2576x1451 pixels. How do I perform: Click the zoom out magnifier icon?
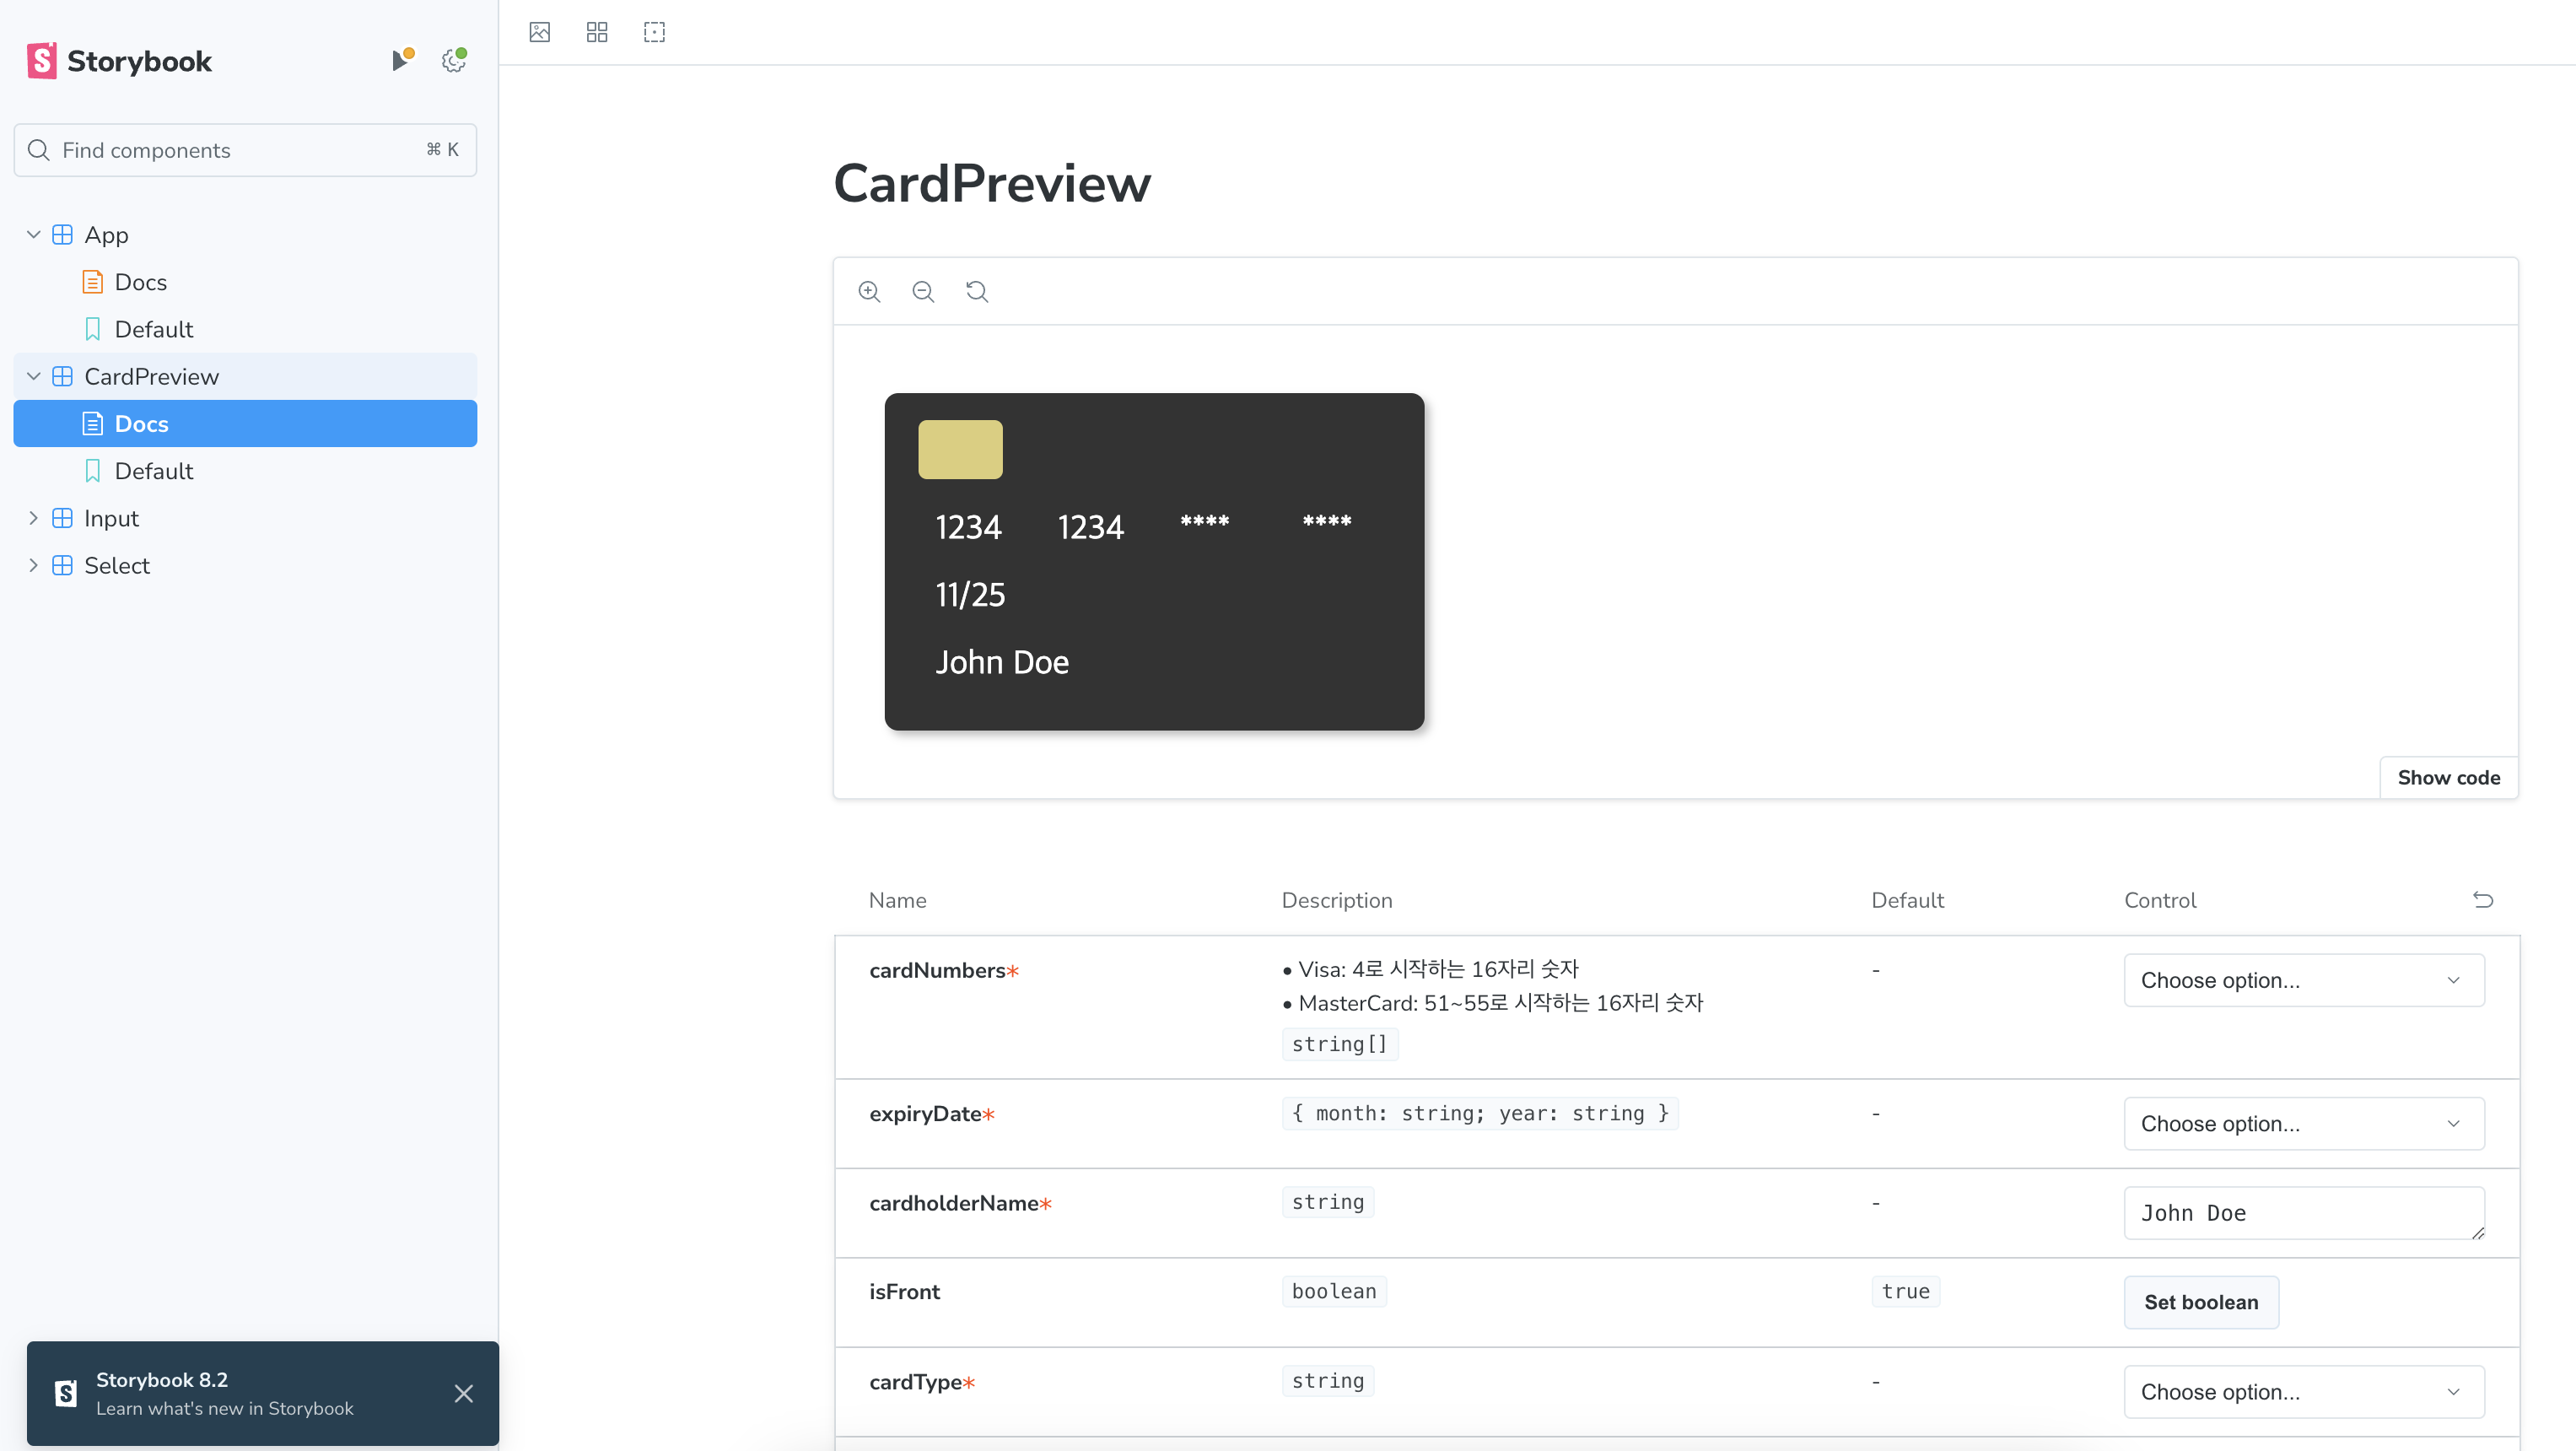pos(923,291)
